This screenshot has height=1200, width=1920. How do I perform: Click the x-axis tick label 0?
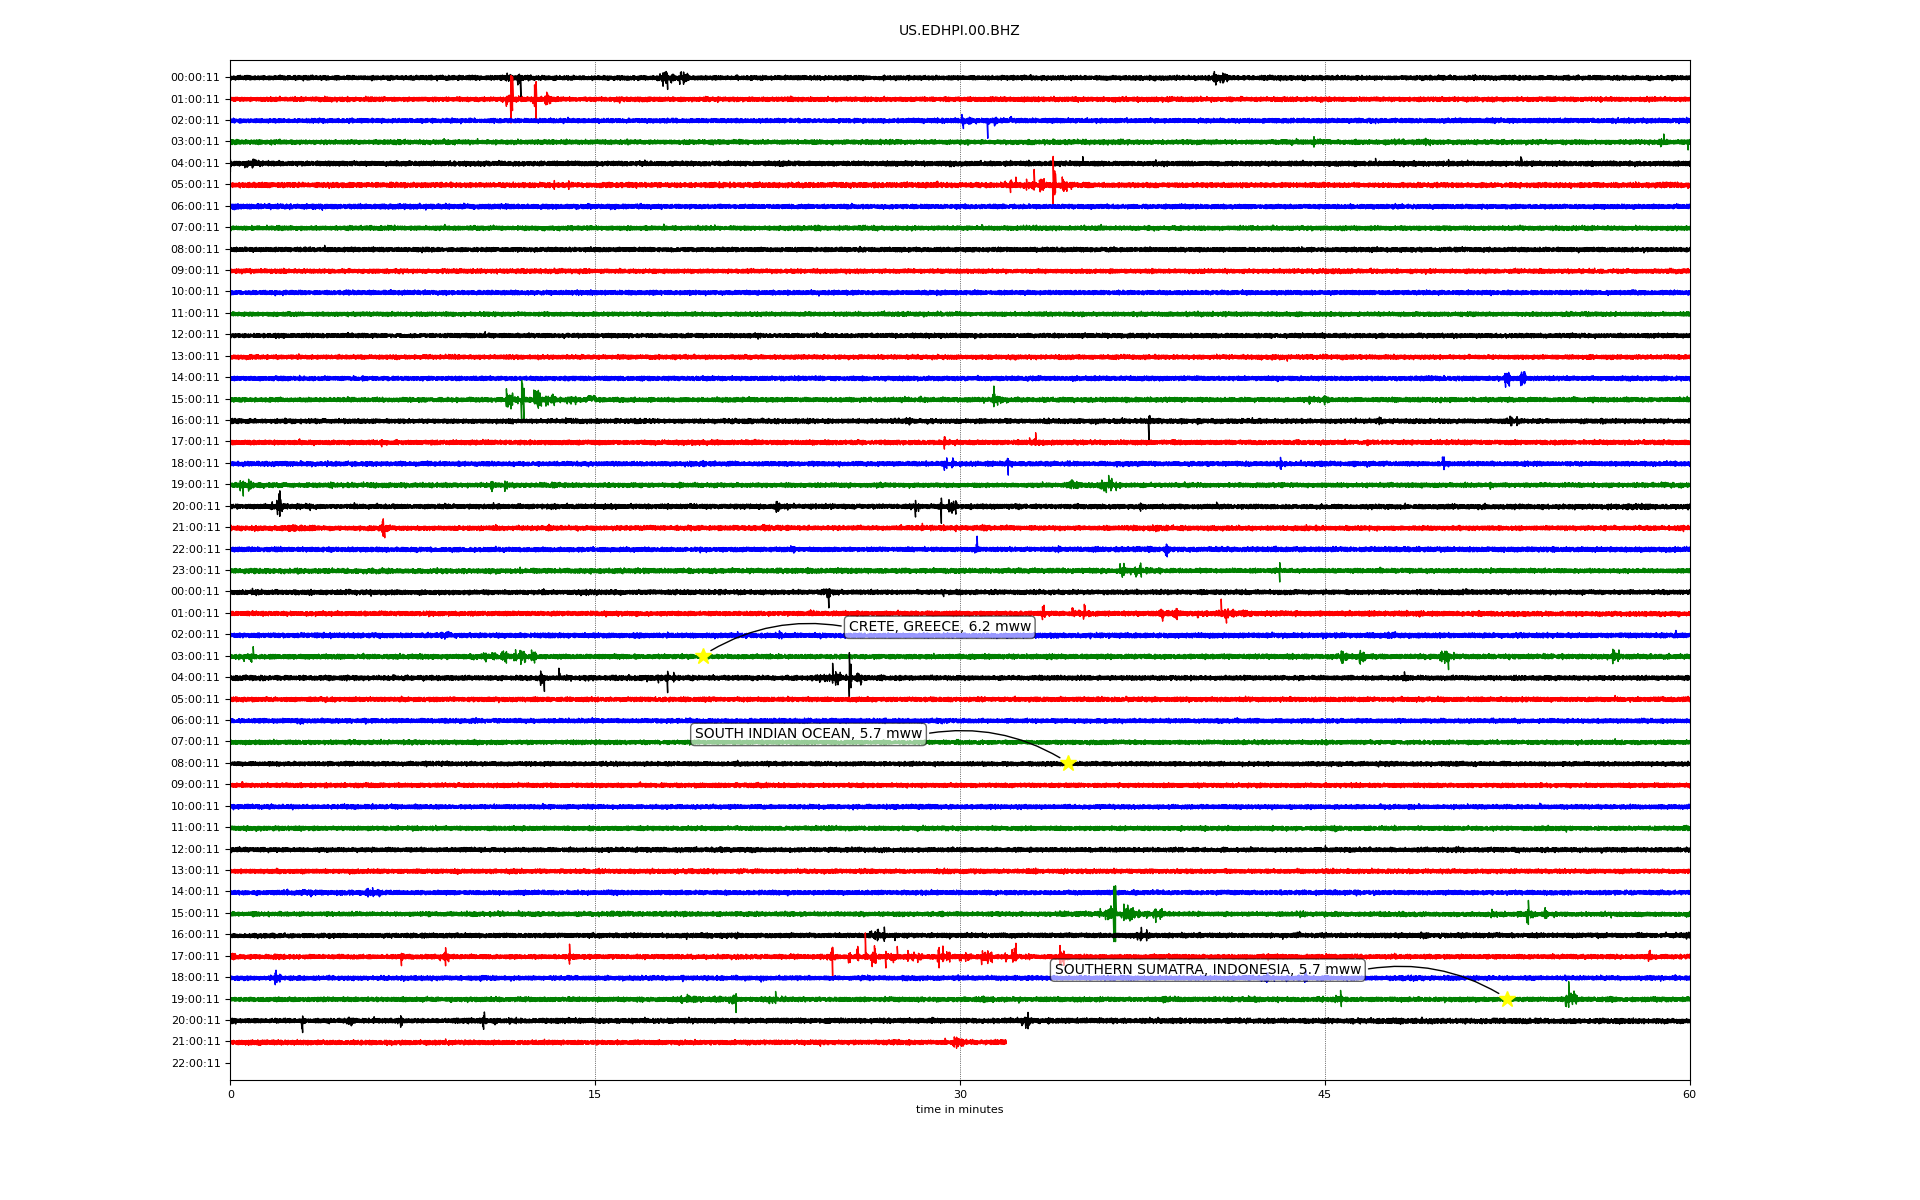click(x=231, y=1094)
